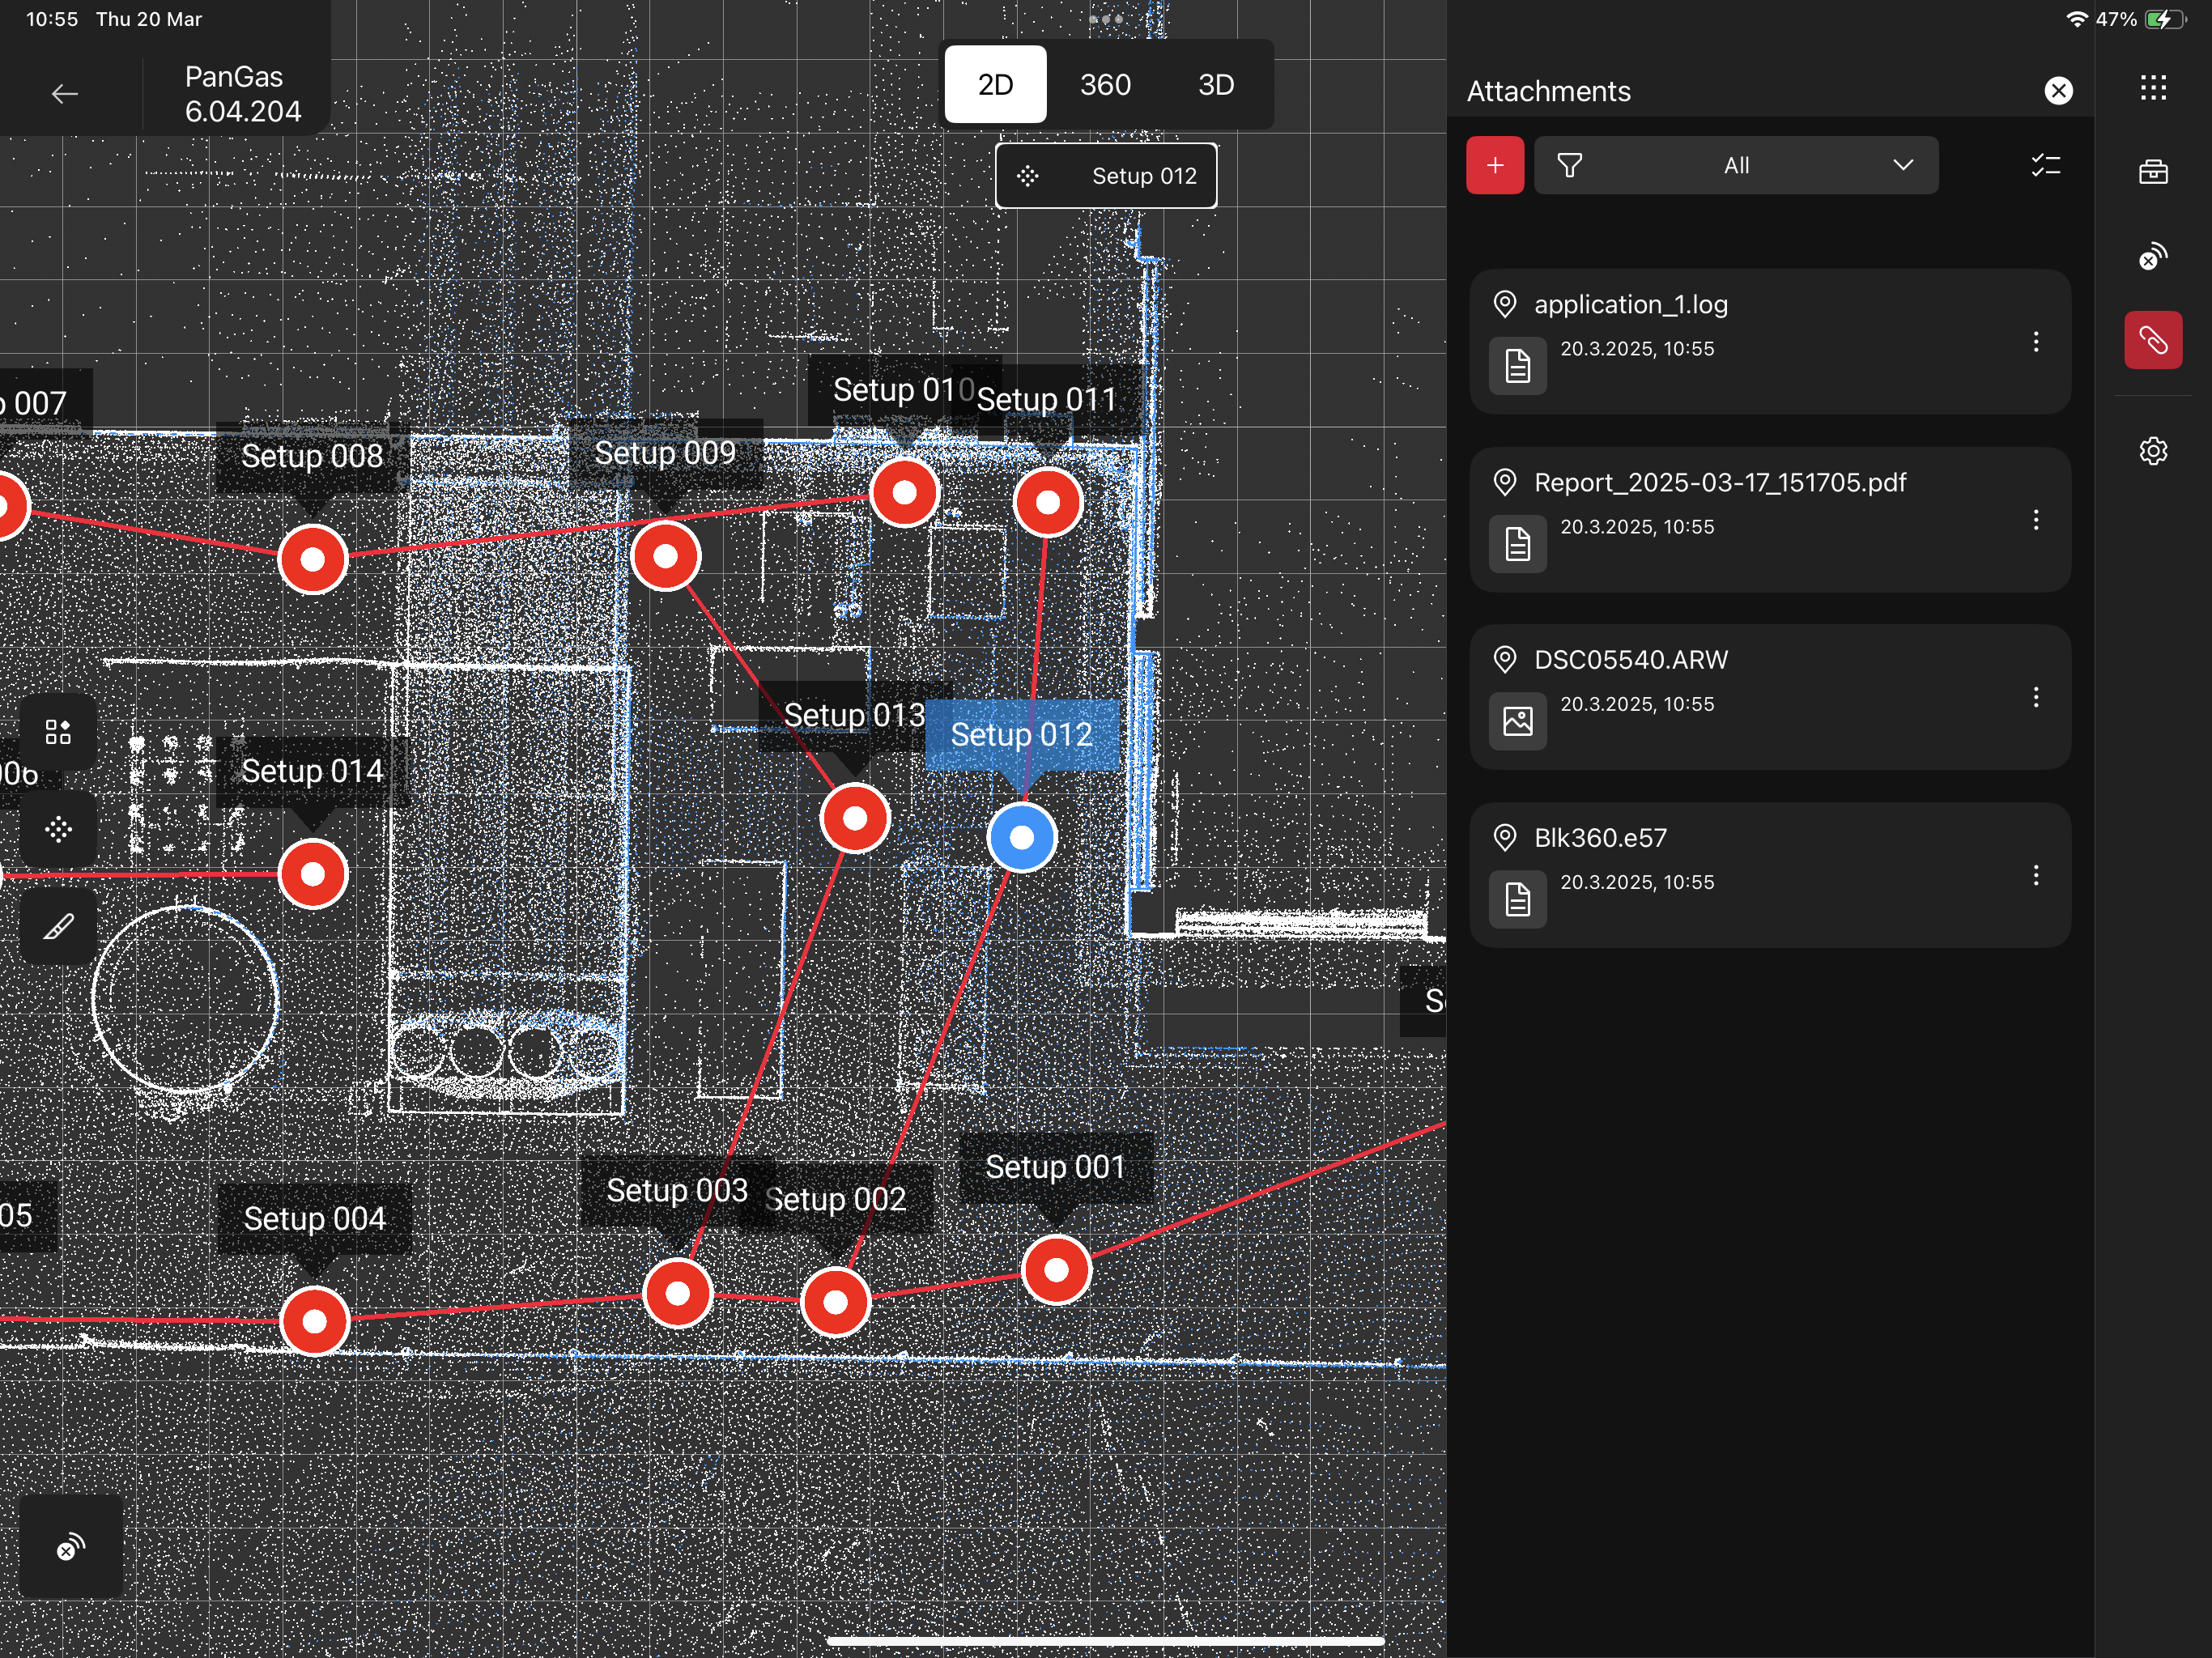The height and width of the screenshot is (1658, 2212).
Task: Click the Setup 012 selection button
Action: point(1105,176)
